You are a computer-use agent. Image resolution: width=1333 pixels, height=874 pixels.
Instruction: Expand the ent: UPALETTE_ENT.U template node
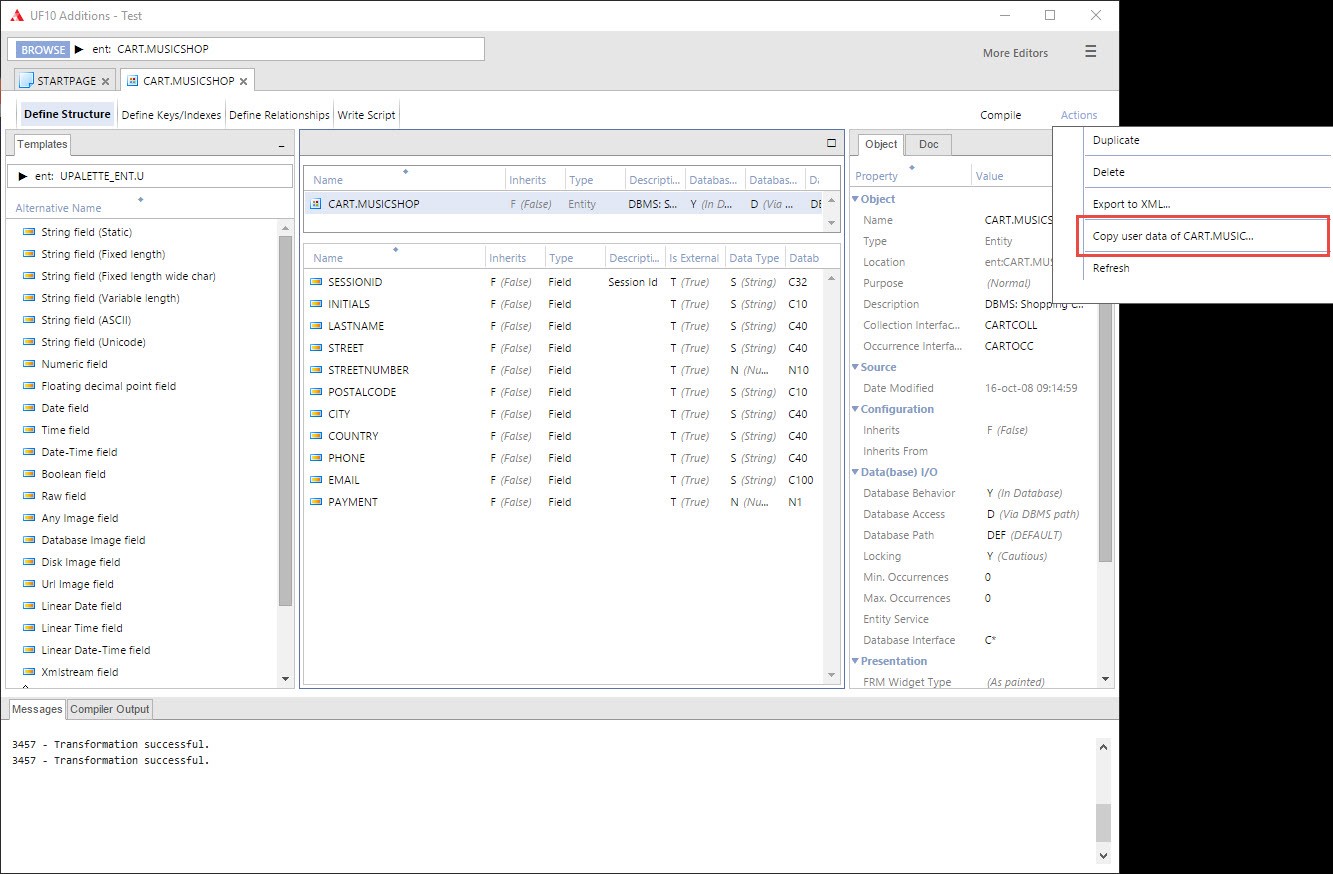tap(22, 178)
